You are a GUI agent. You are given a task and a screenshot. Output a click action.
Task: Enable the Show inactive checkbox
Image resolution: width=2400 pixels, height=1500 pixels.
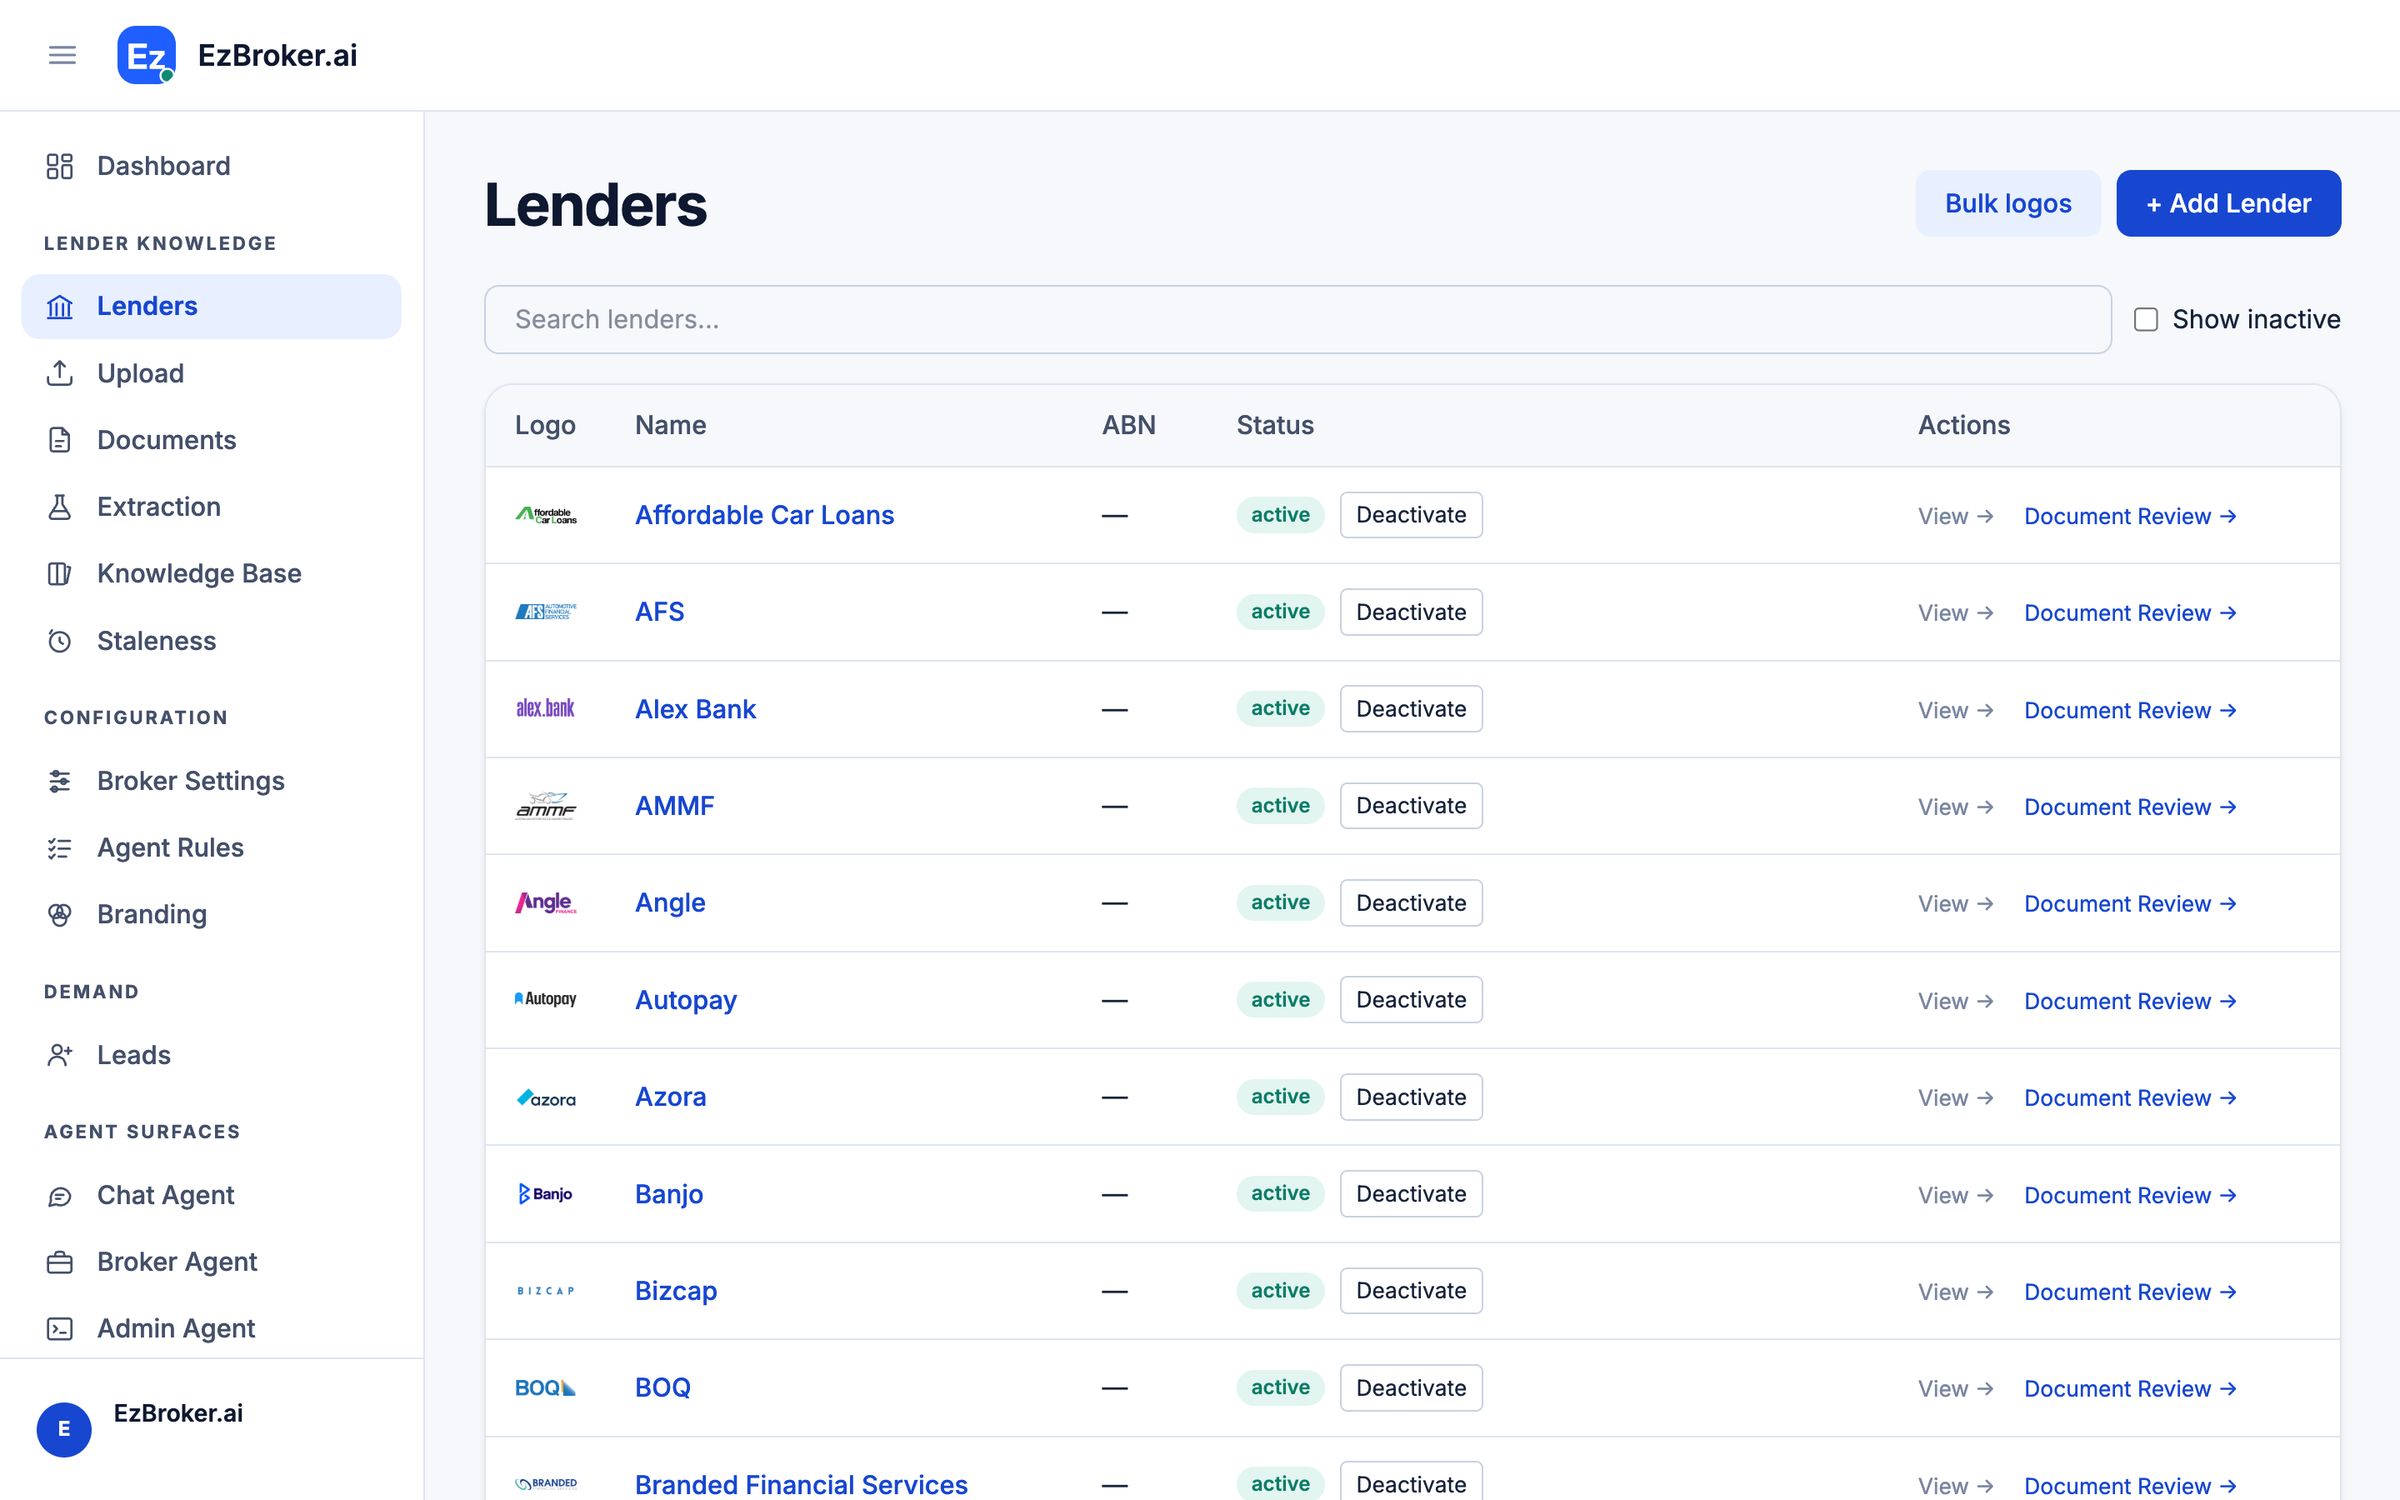pos(2146,319)
